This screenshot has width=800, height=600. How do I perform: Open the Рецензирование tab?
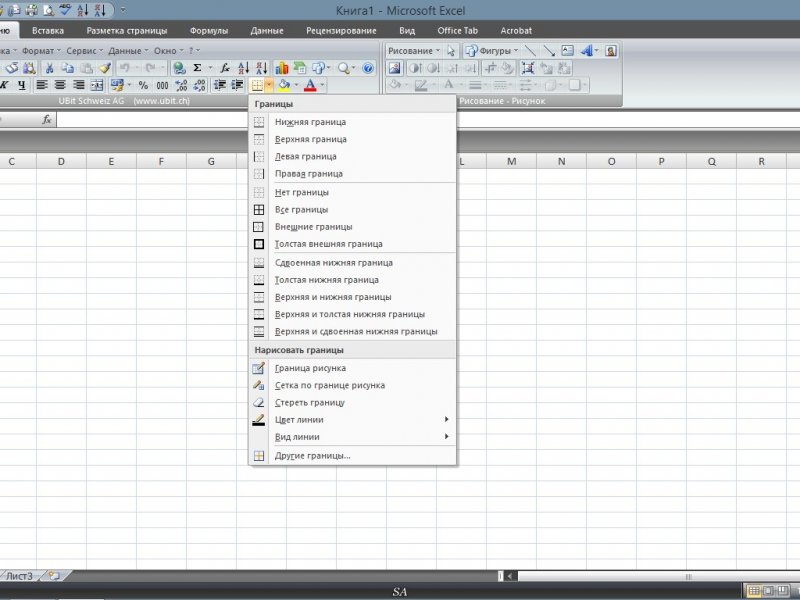coord(341,31)
